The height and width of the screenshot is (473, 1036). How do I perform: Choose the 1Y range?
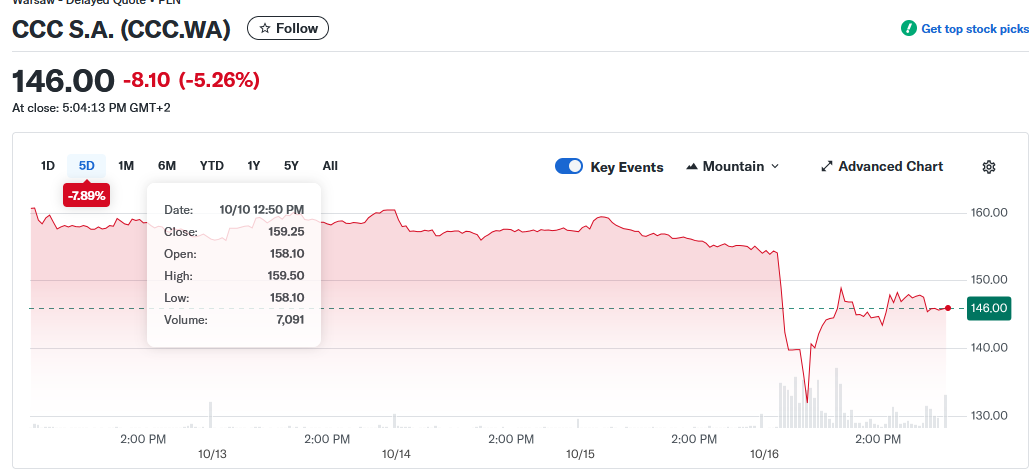pos(254,166)
